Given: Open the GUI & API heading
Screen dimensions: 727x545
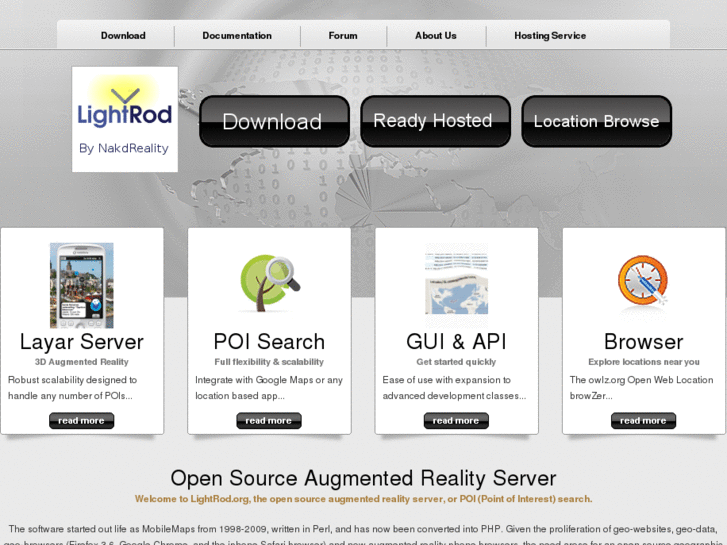Looking at the screenshot, I should [456, 342].
